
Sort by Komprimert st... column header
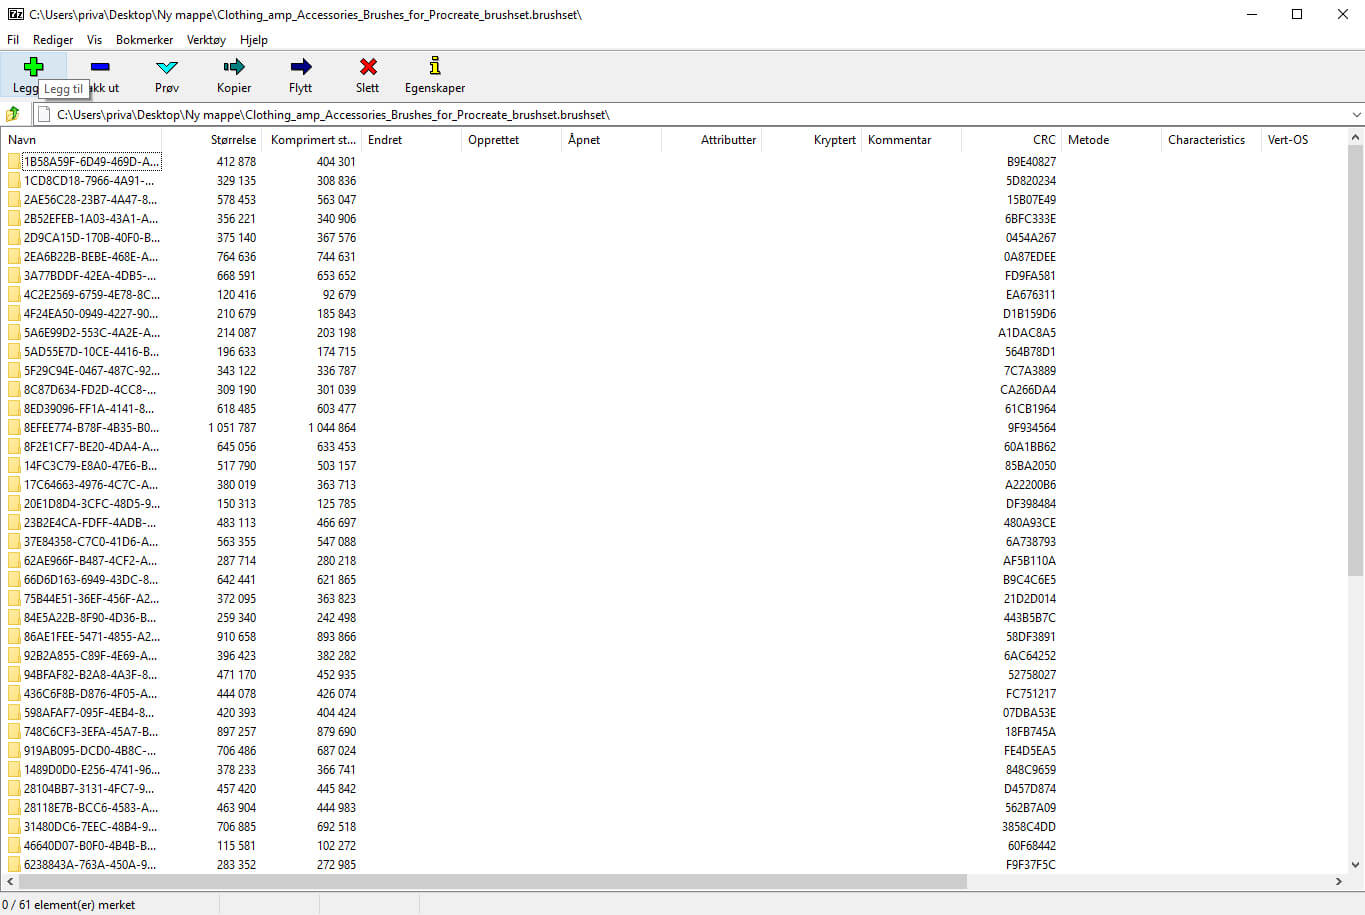pos(311,140)
